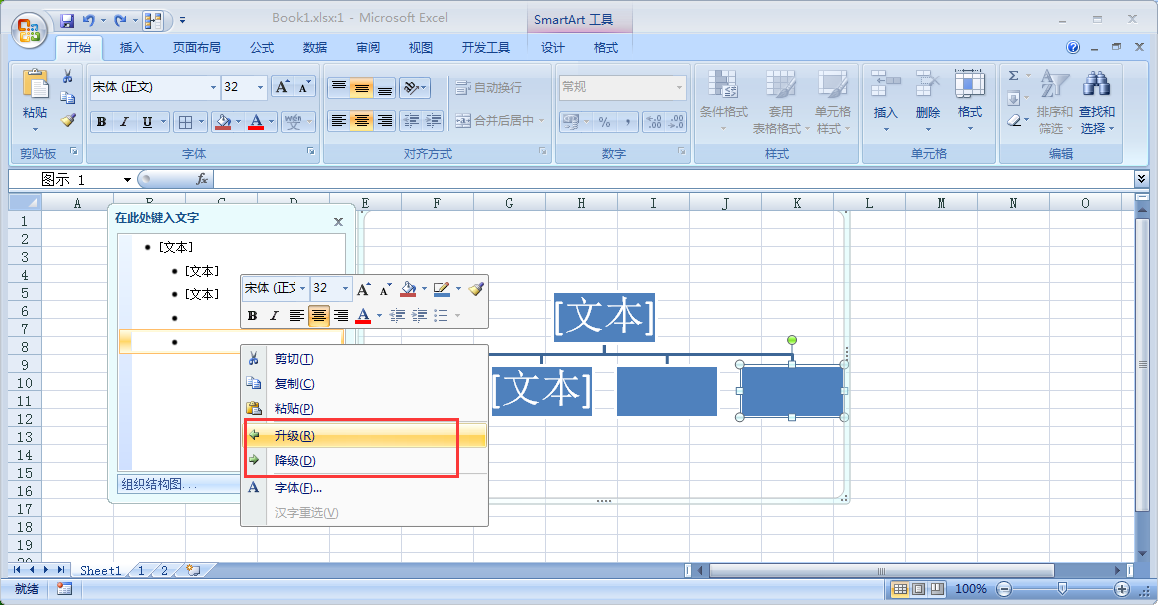
Task: Increase font size in ribbon font group
Action: (282, 87)
